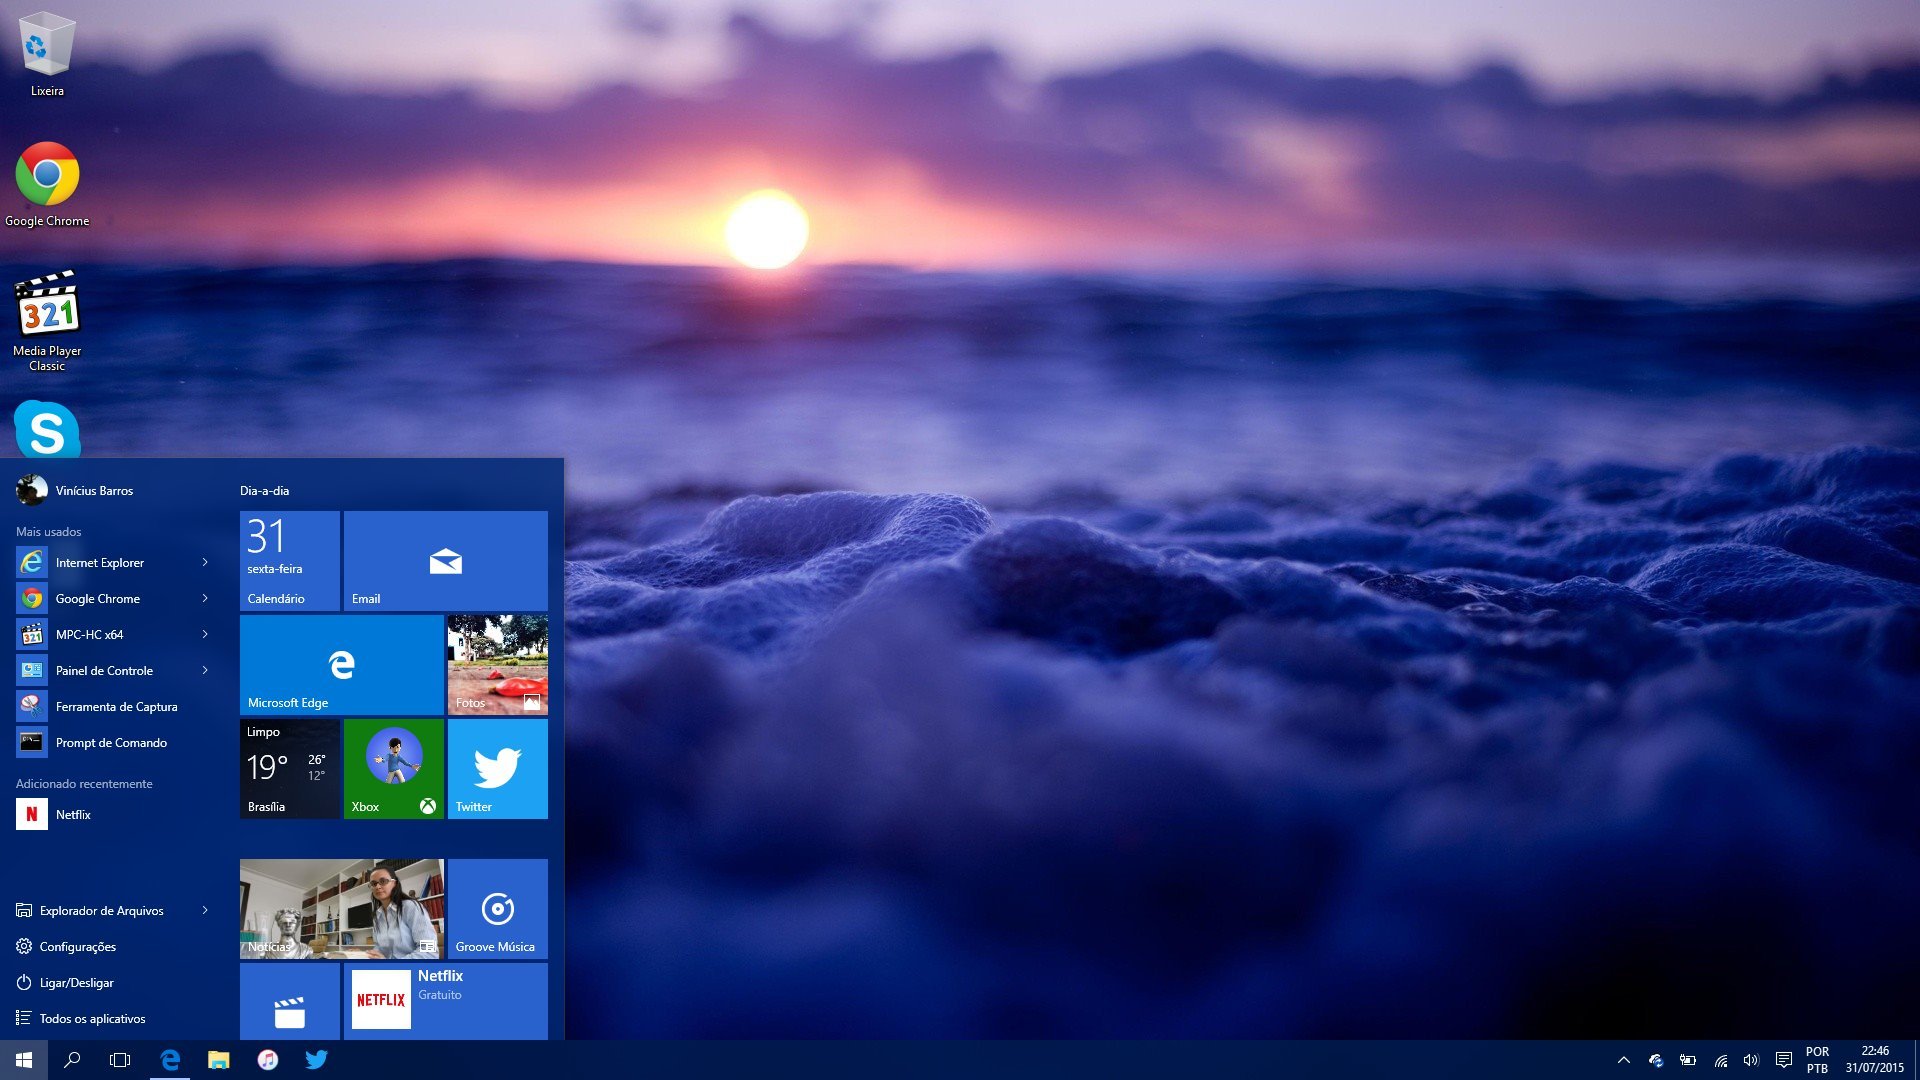
Task: Open the Notícias news tile
Action: (342, 909)
